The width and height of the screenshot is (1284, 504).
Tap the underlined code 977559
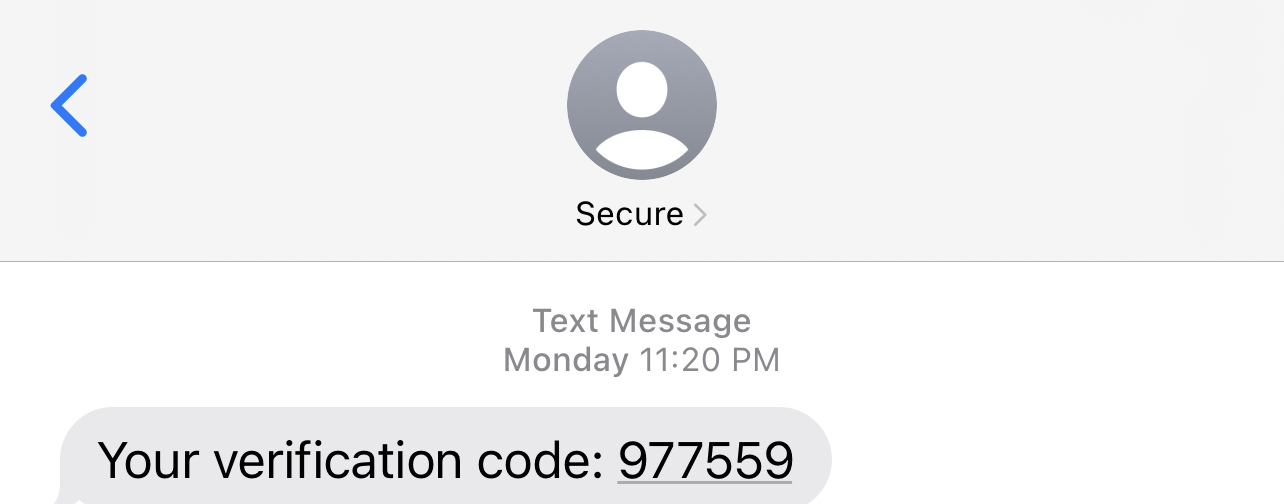[x=705, y=460]
